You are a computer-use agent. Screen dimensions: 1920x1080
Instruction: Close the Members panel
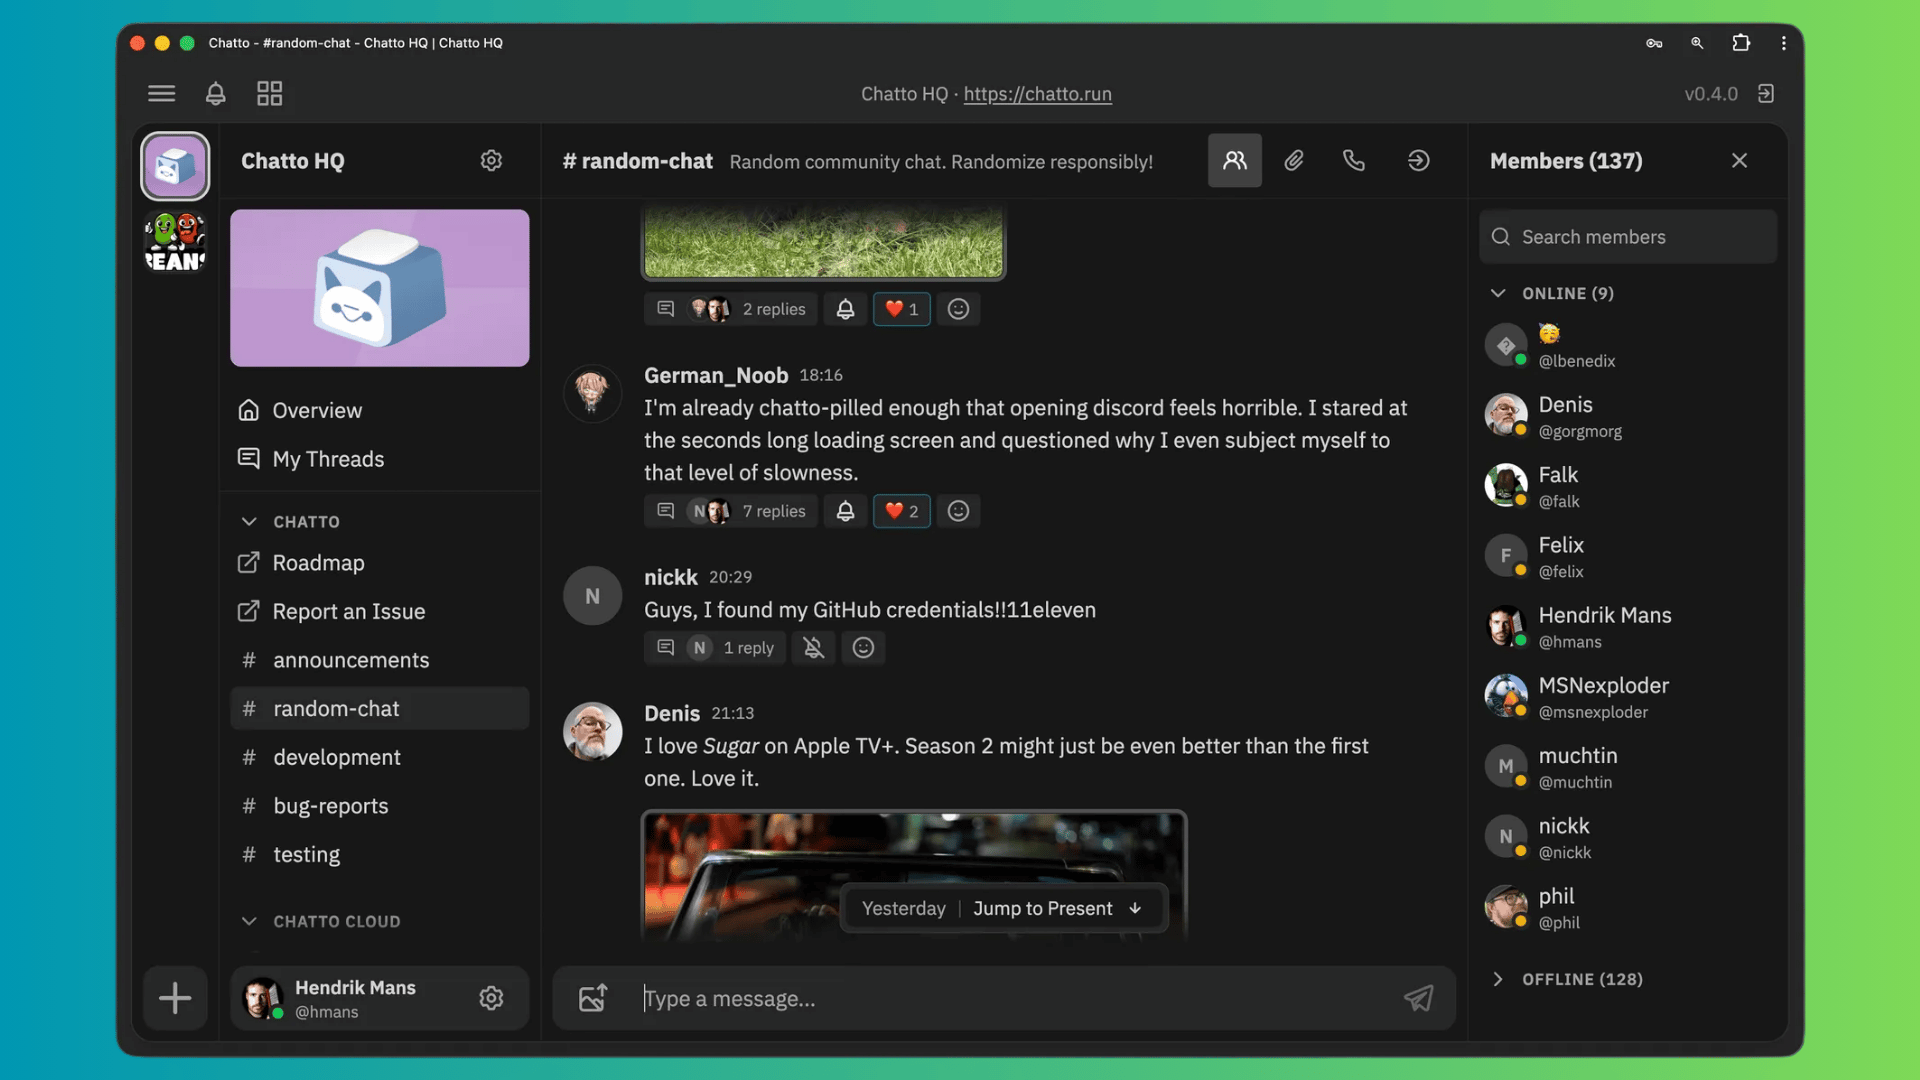(1739, 160)
